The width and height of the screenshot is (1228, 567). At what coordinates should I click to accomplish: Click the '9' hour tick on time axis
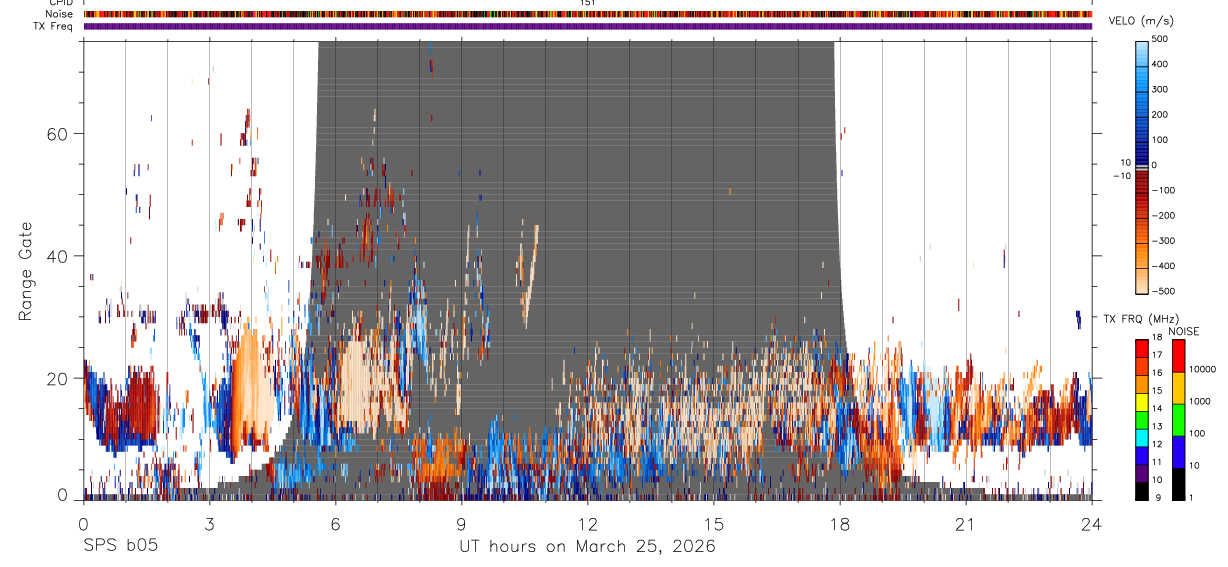click(461, 524)
